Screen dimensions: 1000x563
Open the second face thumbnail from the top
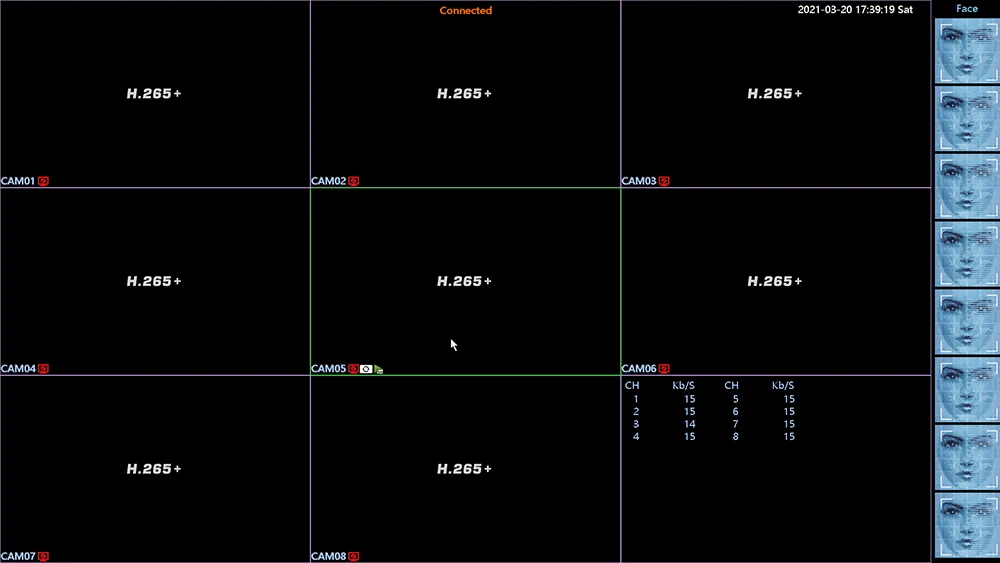967,119
